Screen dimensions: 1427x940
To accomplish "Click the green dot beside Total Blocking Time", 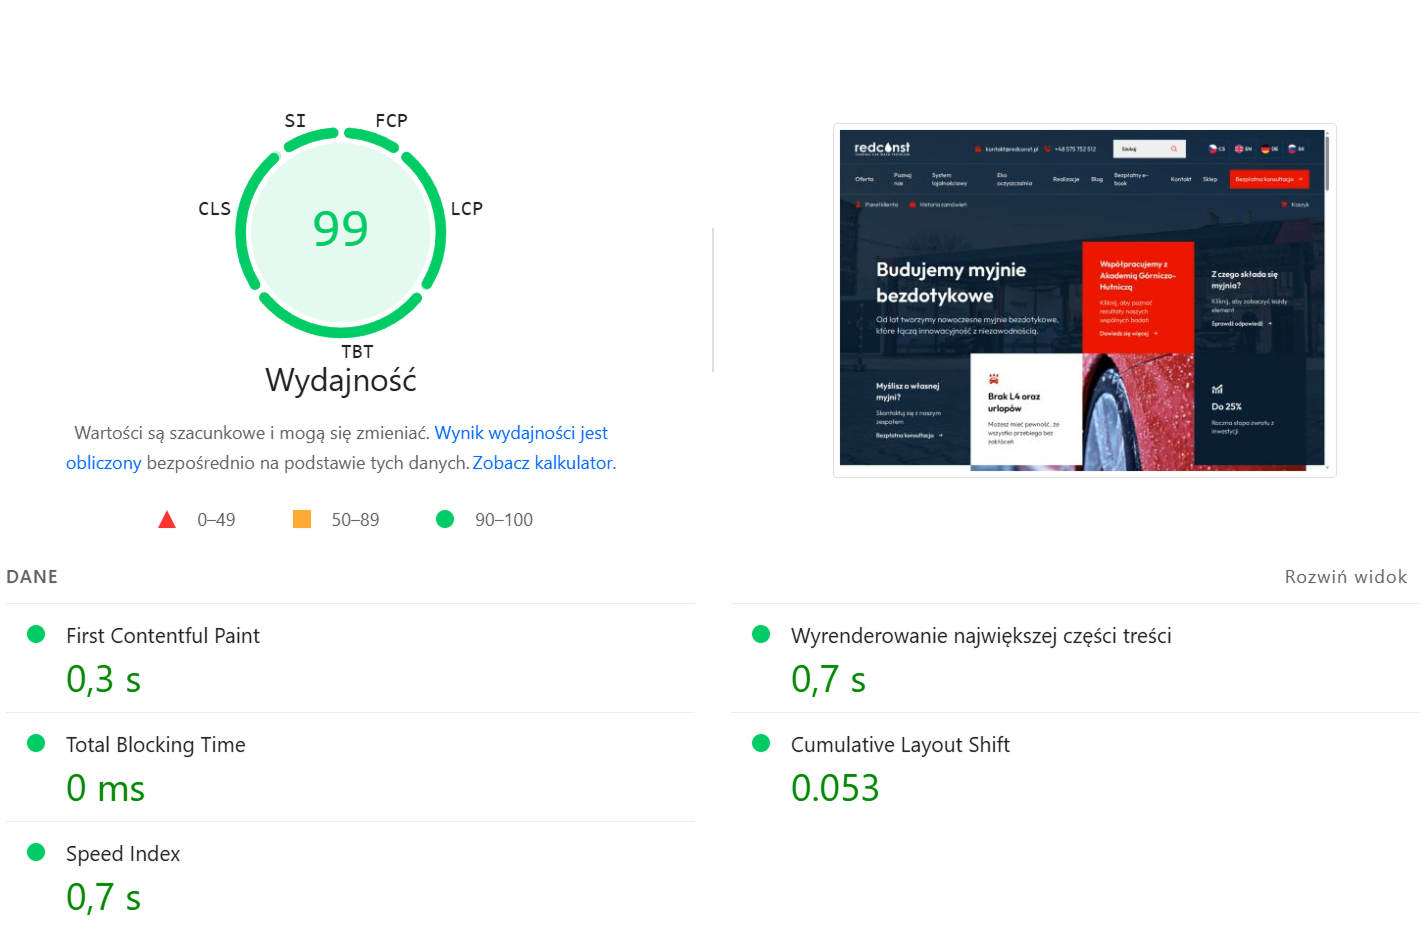I will 36,743.
